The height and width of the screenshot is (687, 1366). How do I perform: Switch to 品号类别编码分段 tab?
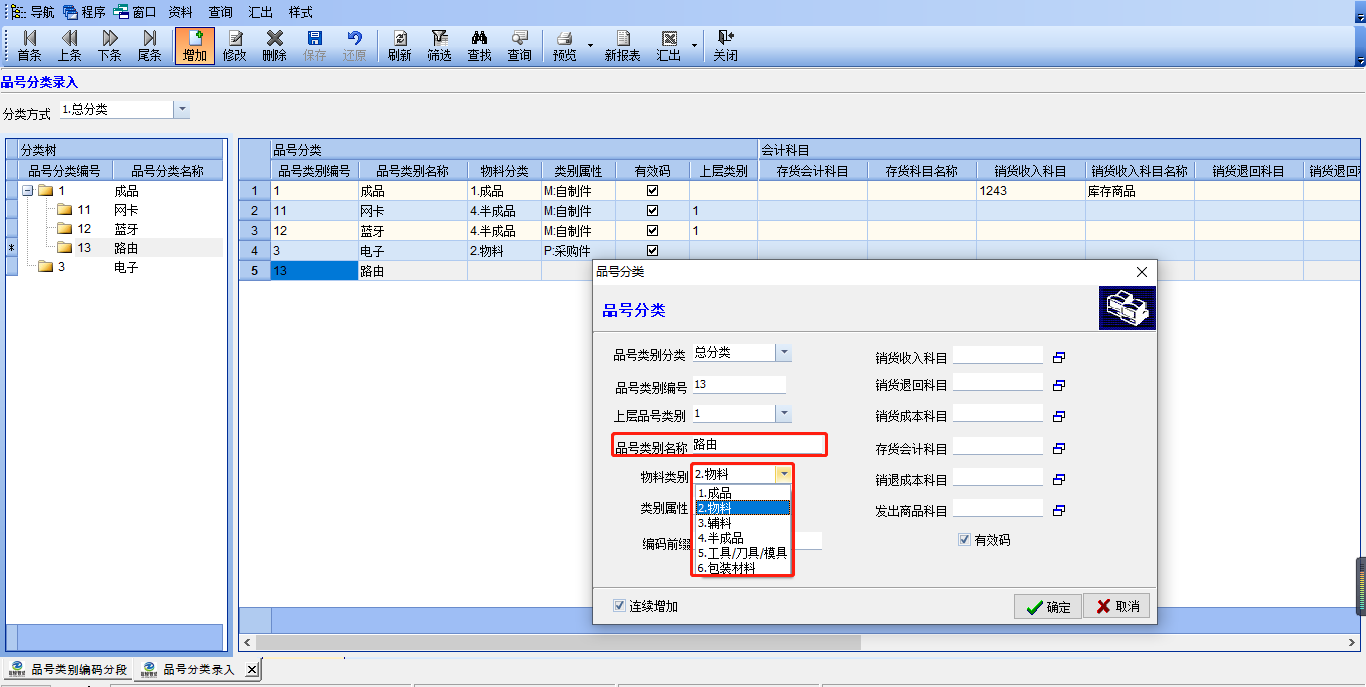69,669
